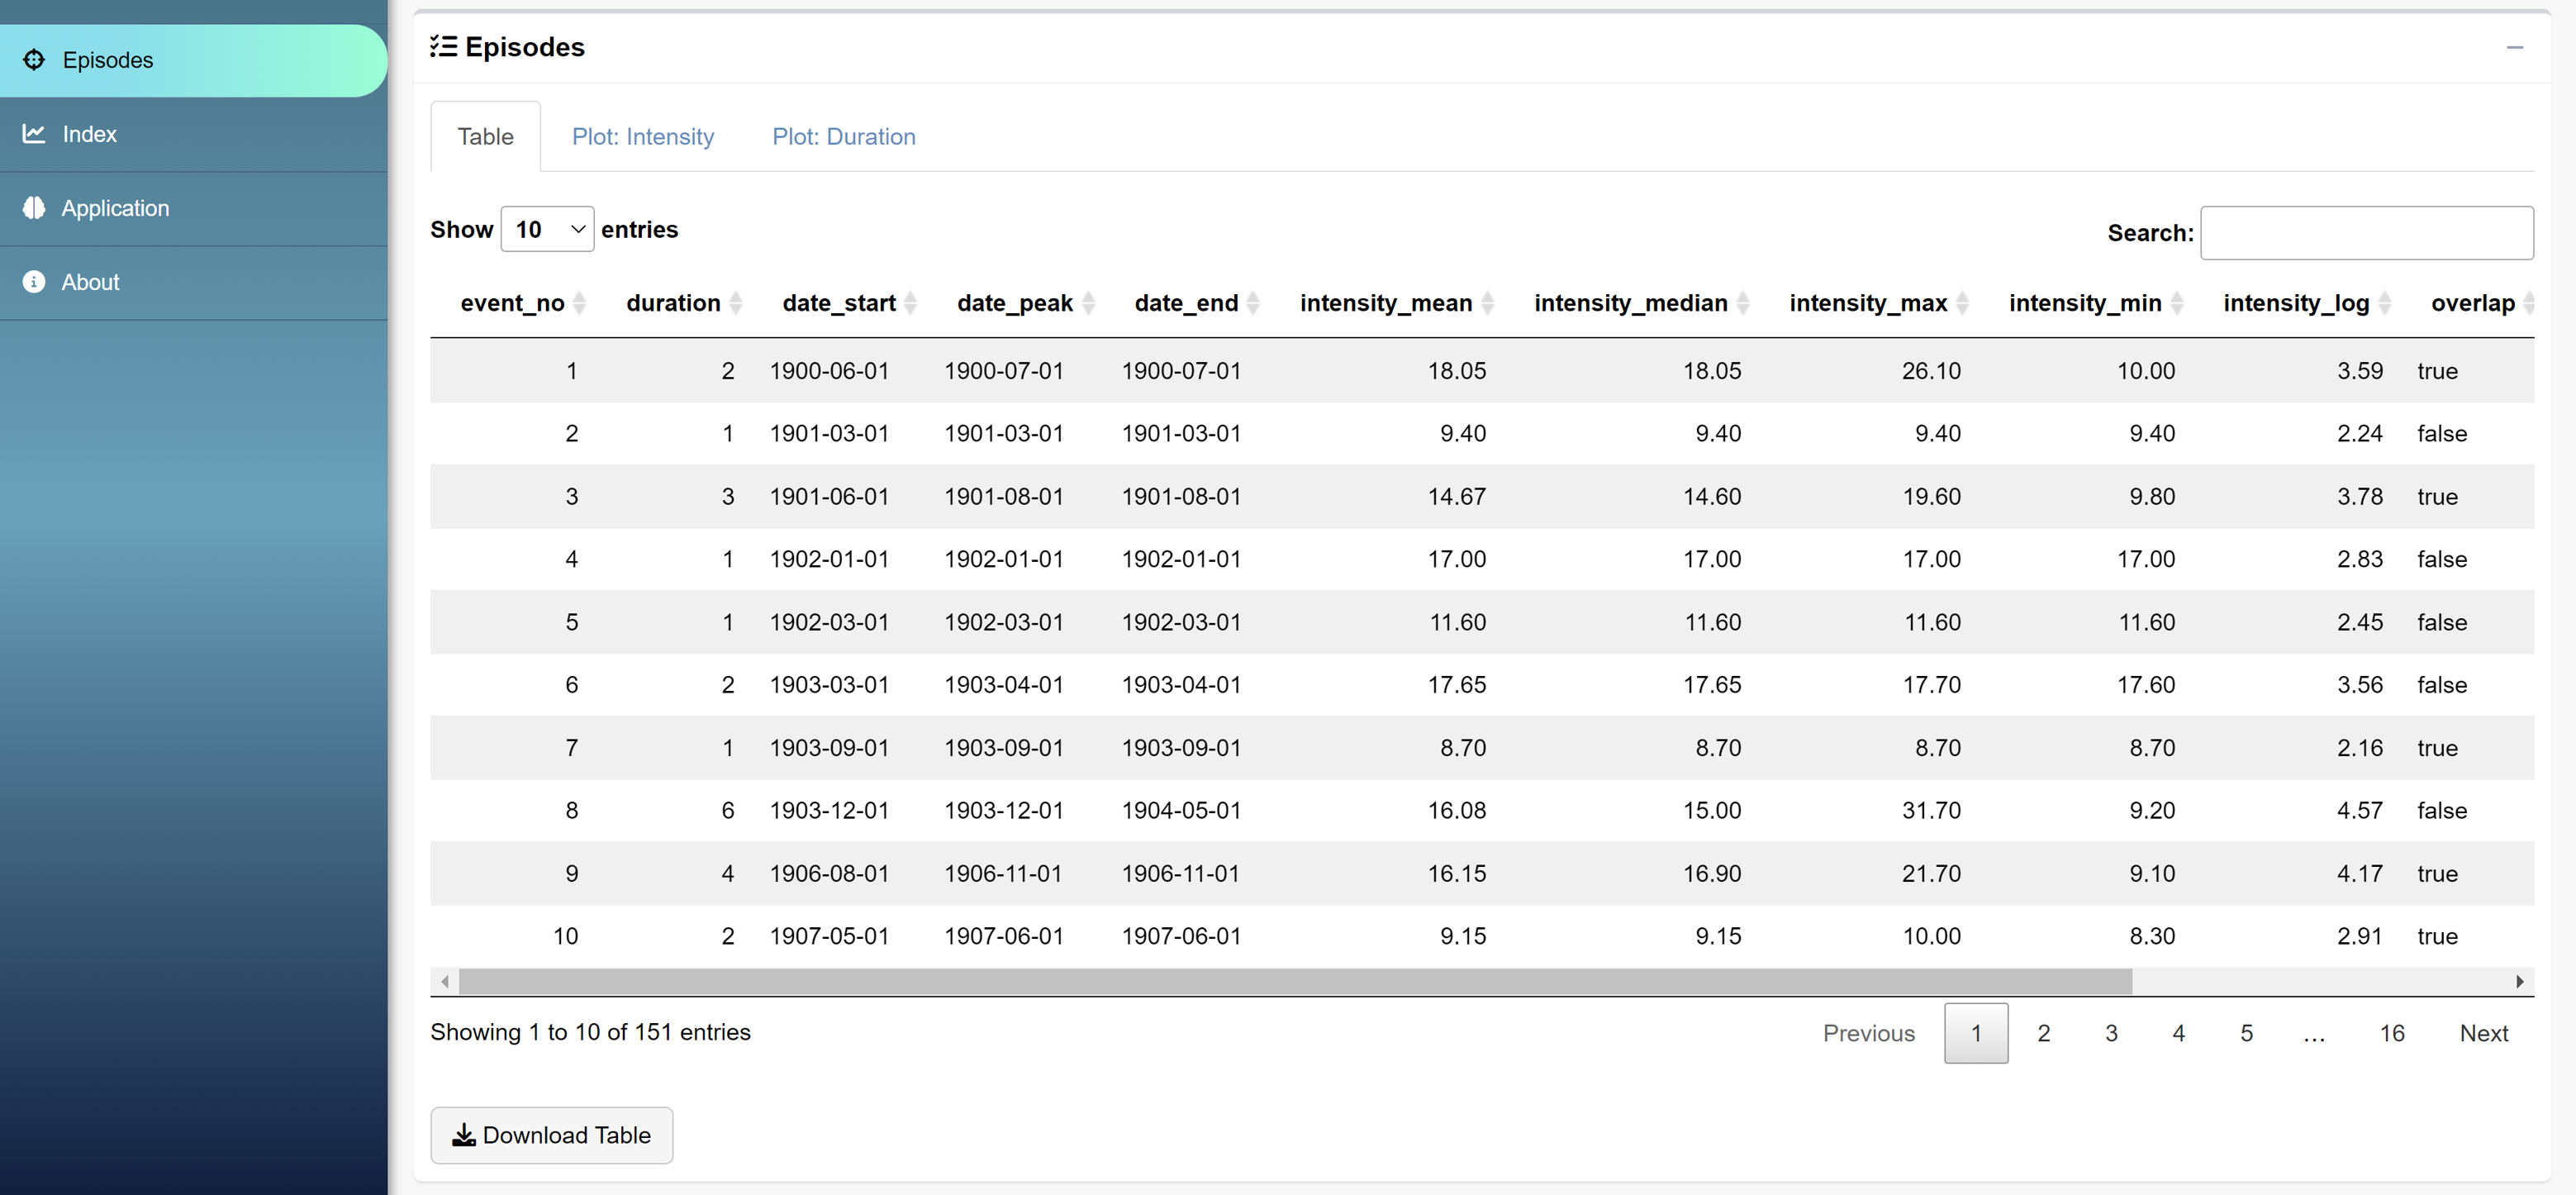Jump to page 16 of entries

pos(2391,1033)
